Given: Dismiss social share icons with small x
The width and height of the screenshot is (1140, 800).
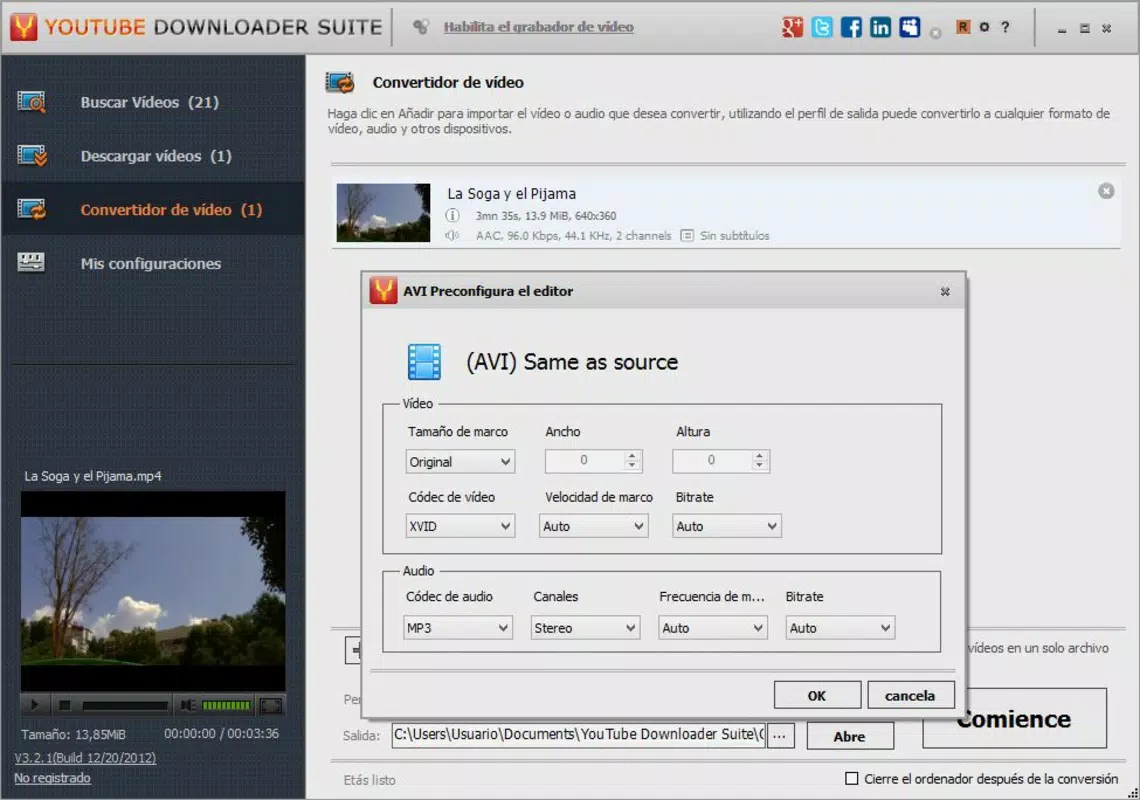Looking at the screenshot, I should pos(936,33).
